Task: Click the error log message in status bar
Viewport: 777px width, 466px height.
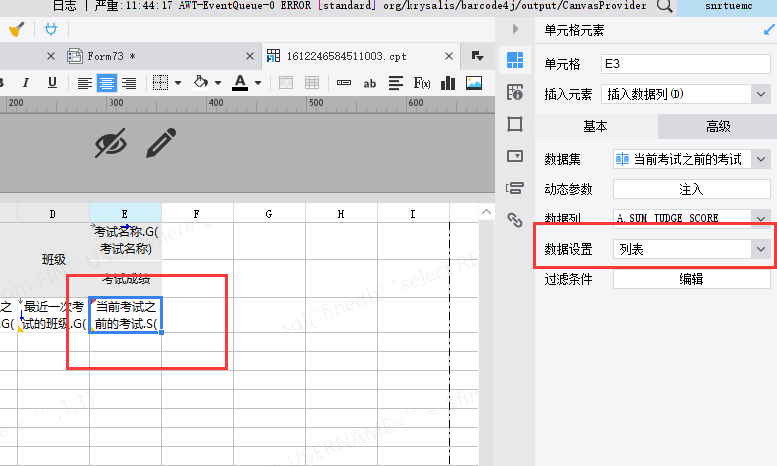Action: (x=370, y=6)
